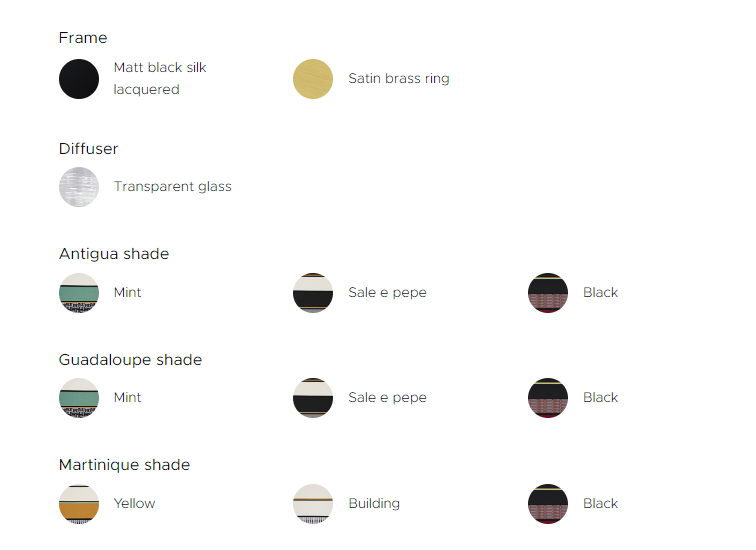Click the Building label under Martinique shade
This screenshot has height=550, width=756.
[374, 504]
